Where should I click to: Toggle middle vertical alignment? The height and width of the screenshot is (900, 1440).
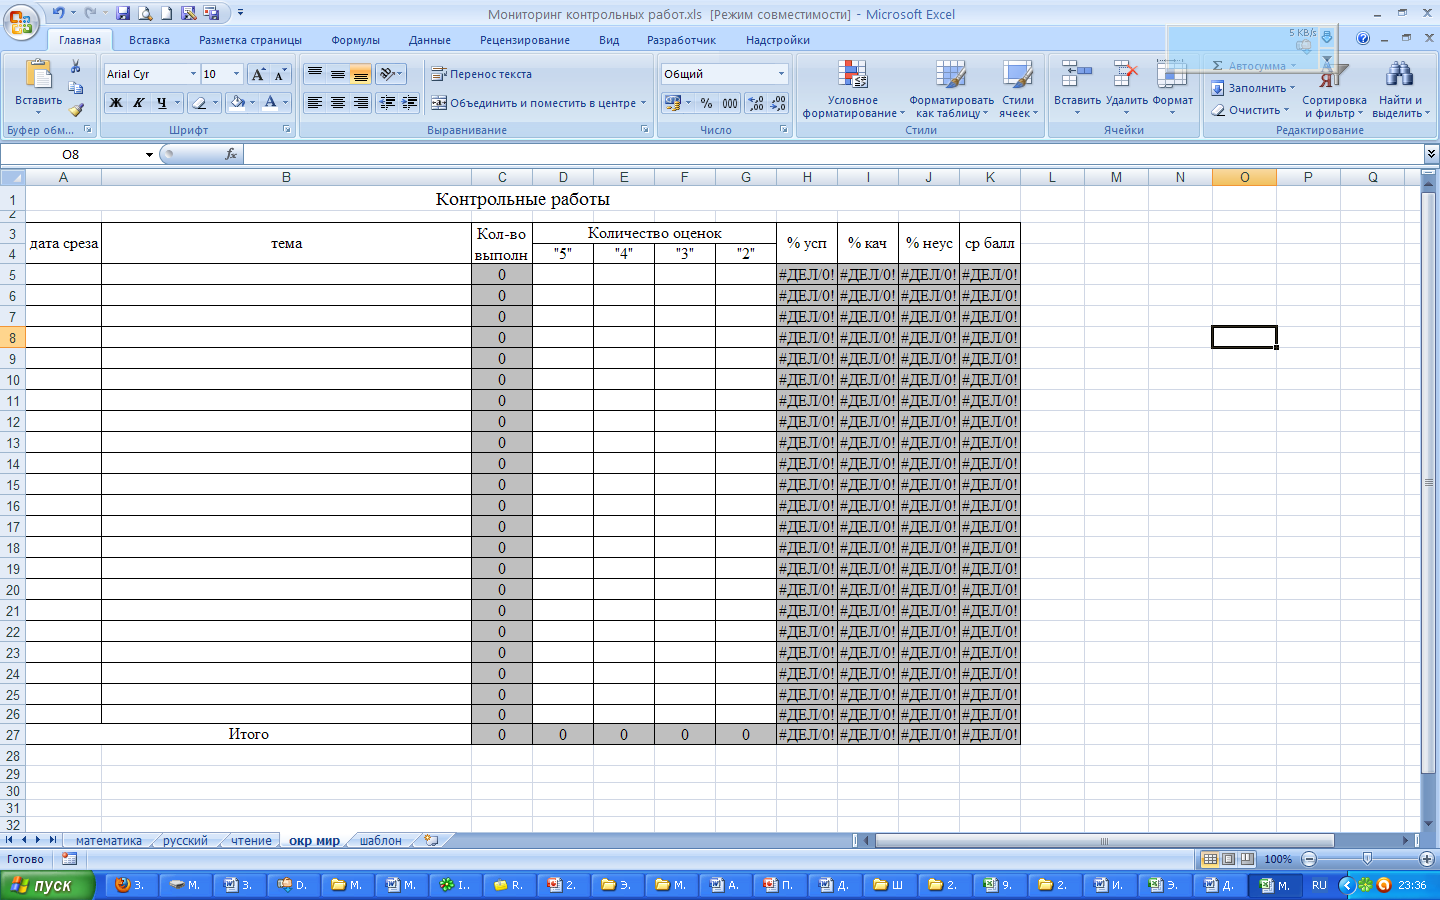click(x=337, y=74)
